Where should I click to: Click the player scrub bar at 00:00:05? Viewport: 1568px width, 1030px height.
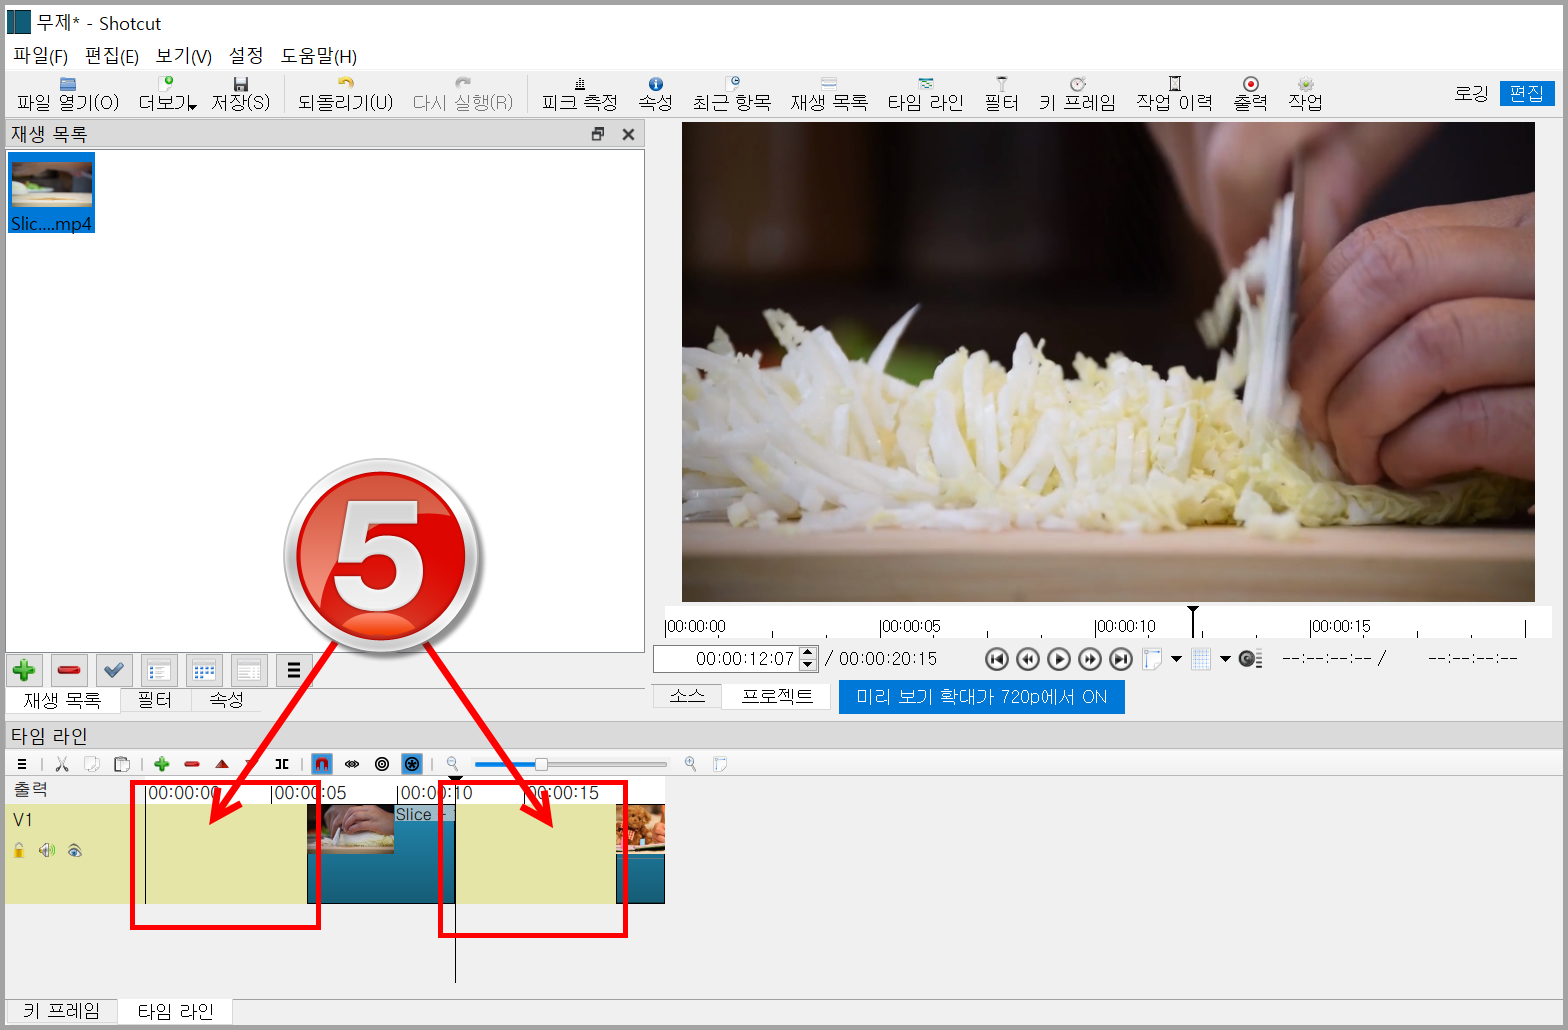tap(881, 627)
